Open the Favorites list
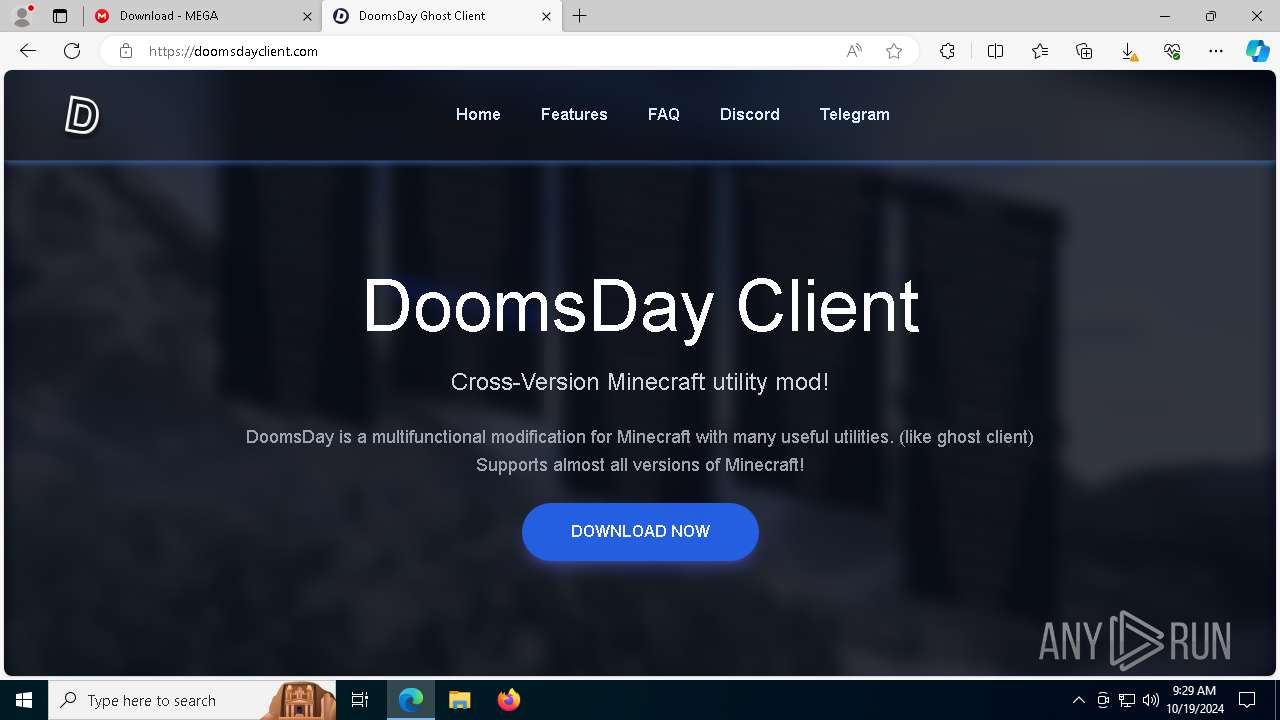 tap(1040, 51)
